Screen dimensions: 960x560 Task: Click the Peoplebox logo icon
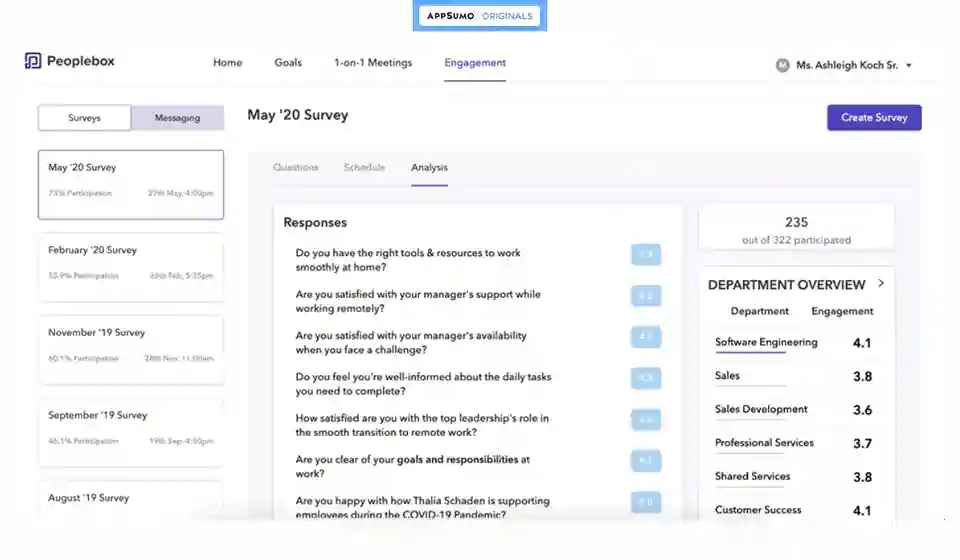[x=33, y=61]
